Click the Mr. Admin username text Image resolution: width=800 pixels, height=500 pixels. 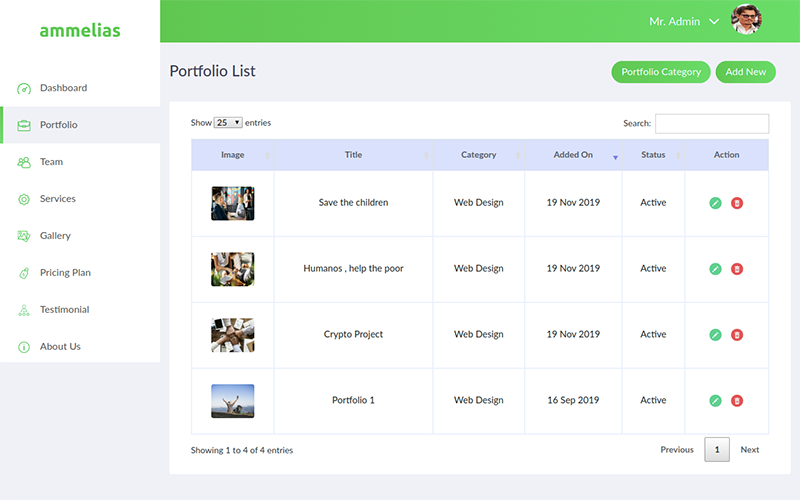pos(674,21)
